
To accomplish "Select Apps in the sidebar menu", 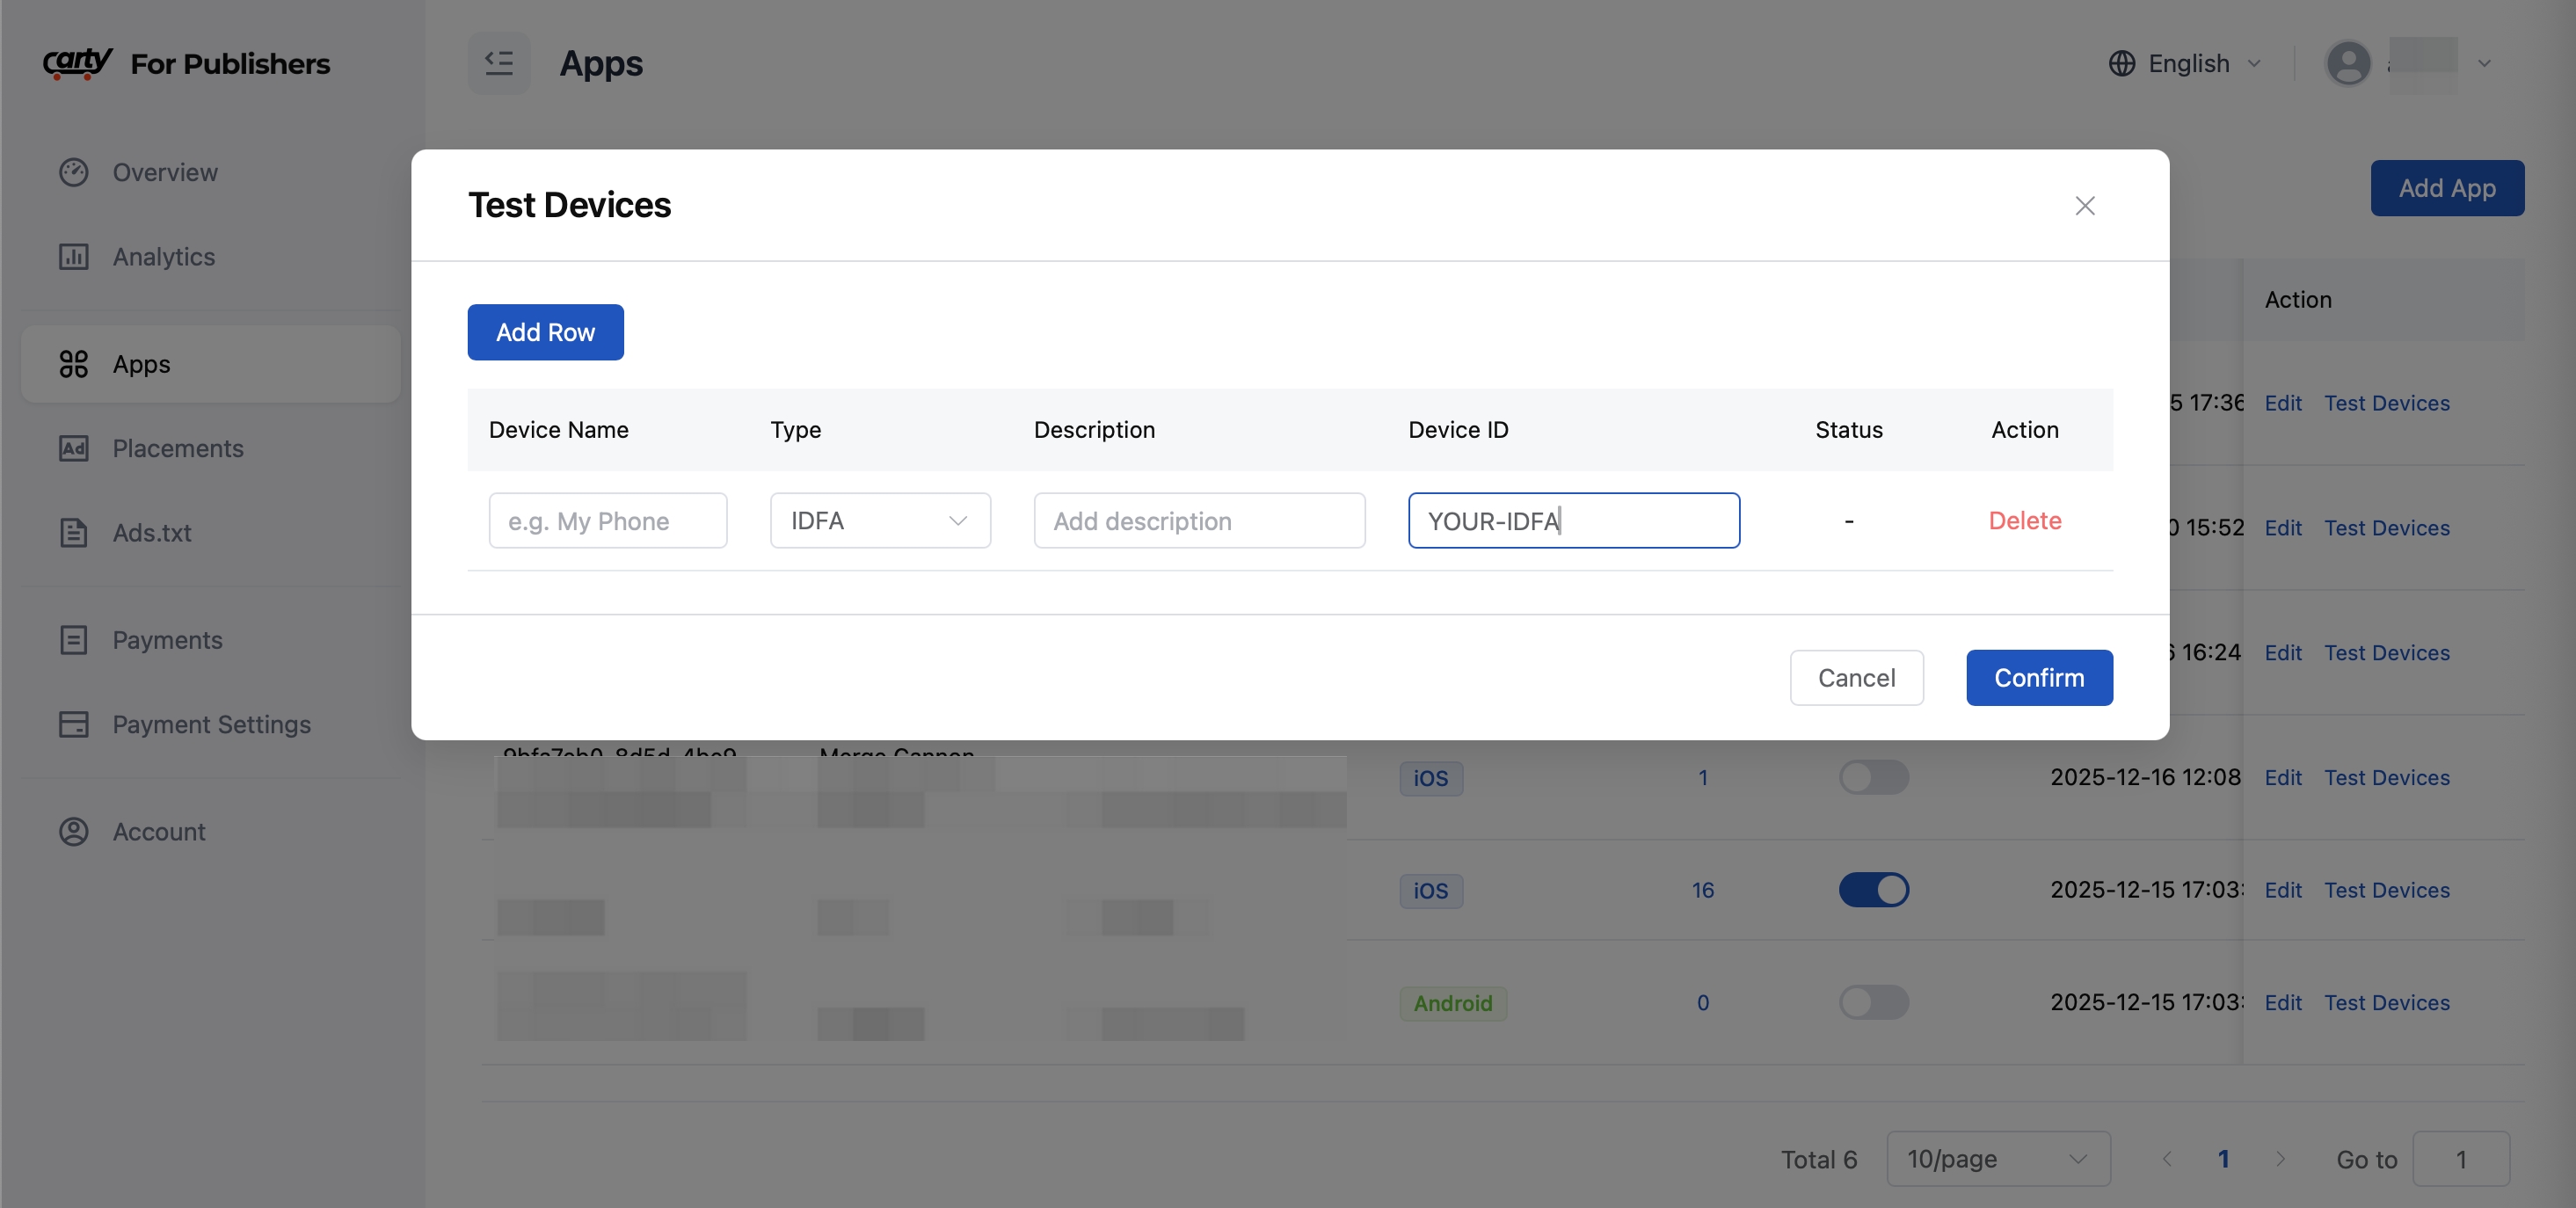I will 141,364.
